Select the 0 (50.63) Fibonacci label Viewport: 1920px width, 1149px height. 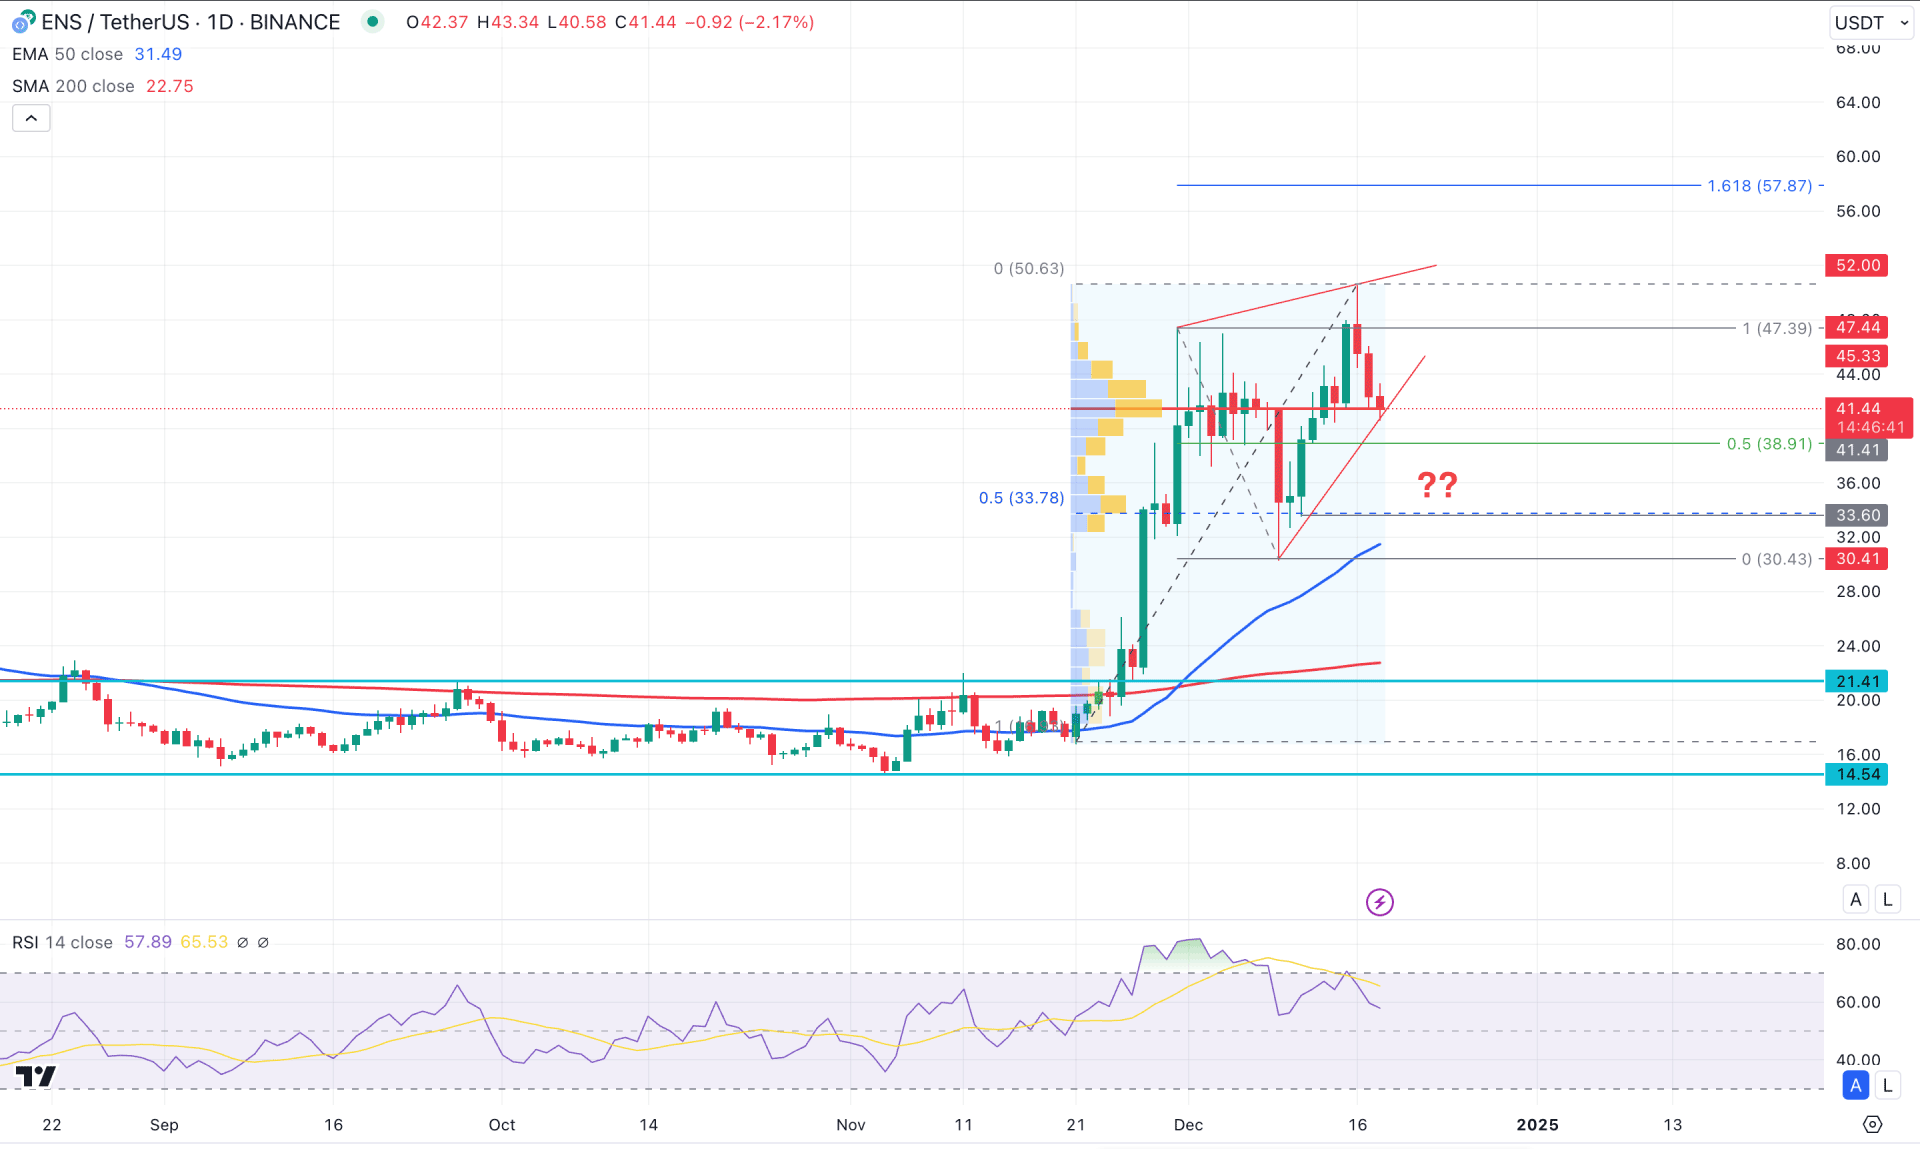point(1029,268)
